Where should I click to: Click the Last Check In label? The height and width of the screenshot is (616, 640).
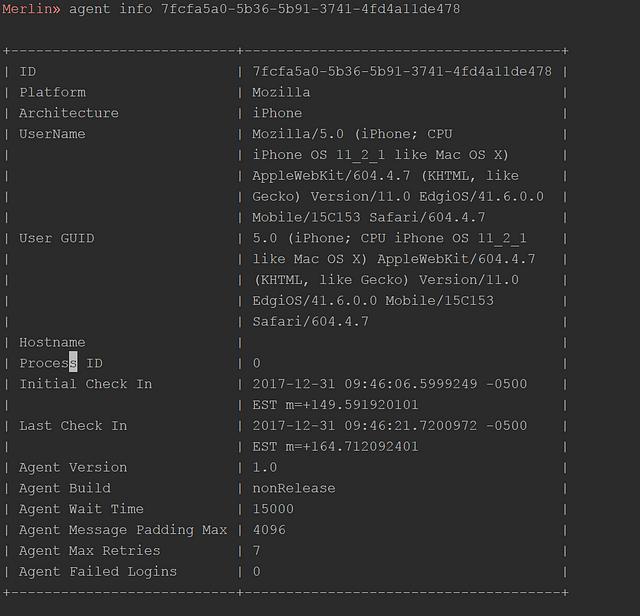click(x=73, y=426)
